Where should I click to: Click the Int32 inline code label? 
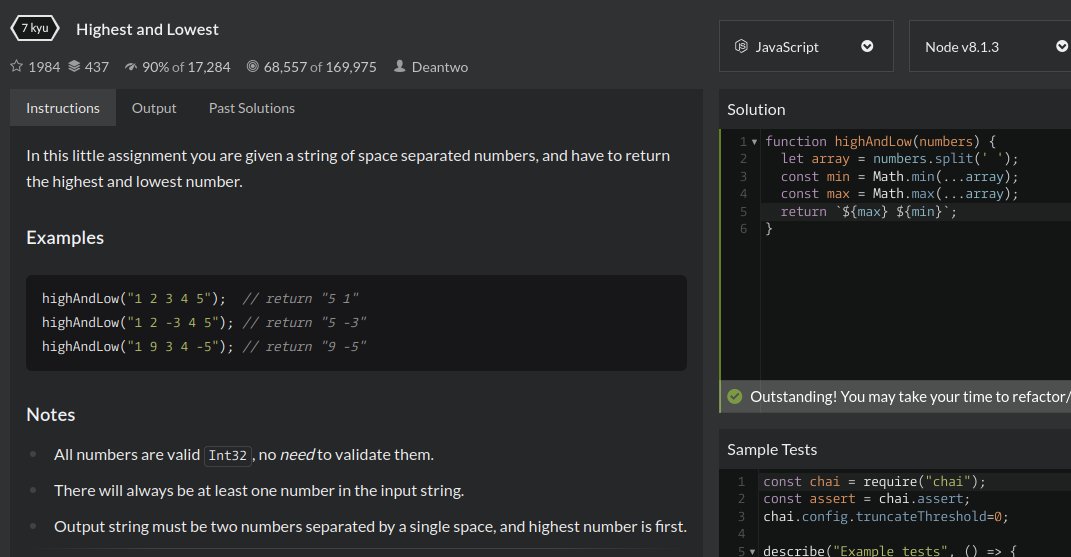[x=228, y=455]
